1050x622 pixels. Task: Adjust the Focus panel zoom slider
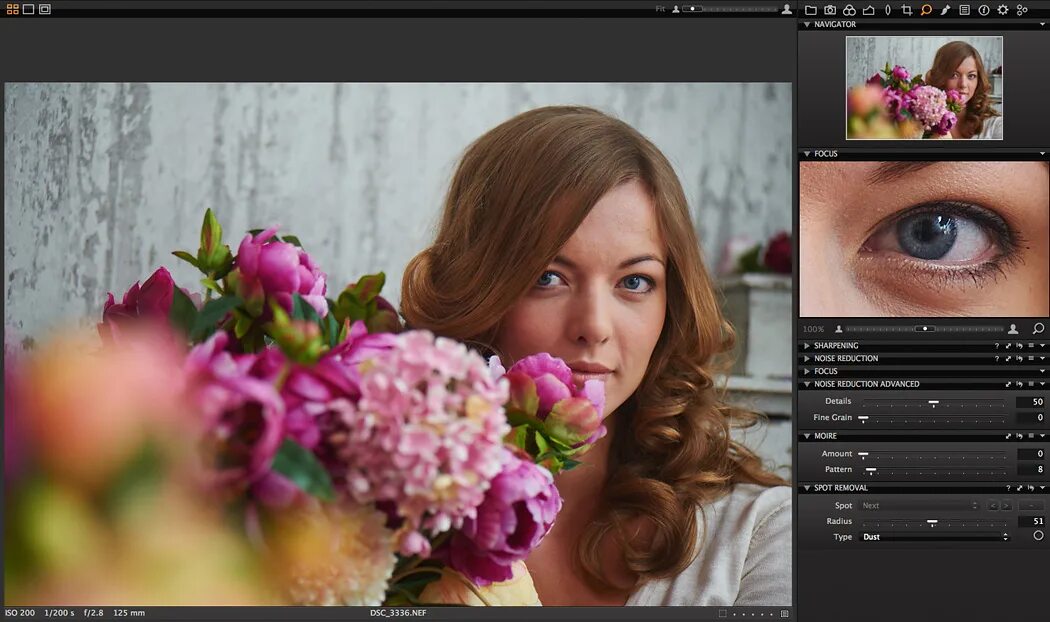[x=925, y=329]
